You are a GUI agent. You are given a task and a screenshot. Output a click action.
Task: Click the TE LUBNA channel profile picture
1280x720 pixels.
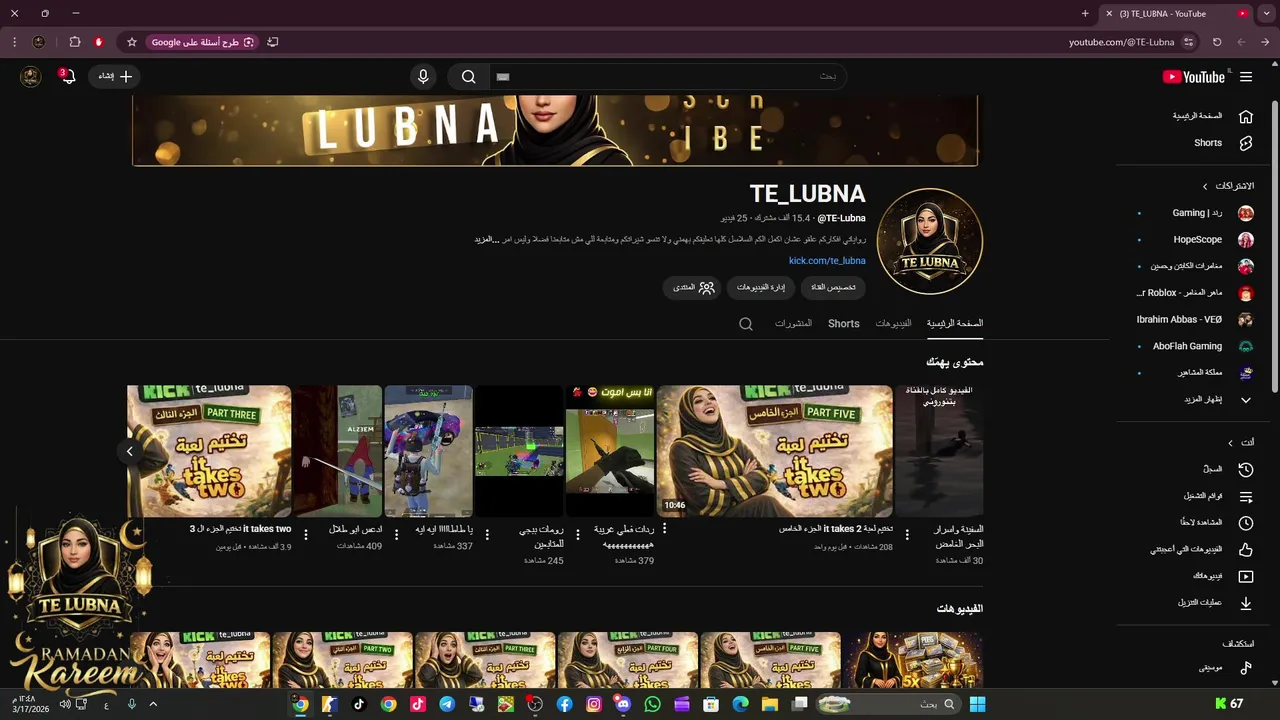pos(930,241)
